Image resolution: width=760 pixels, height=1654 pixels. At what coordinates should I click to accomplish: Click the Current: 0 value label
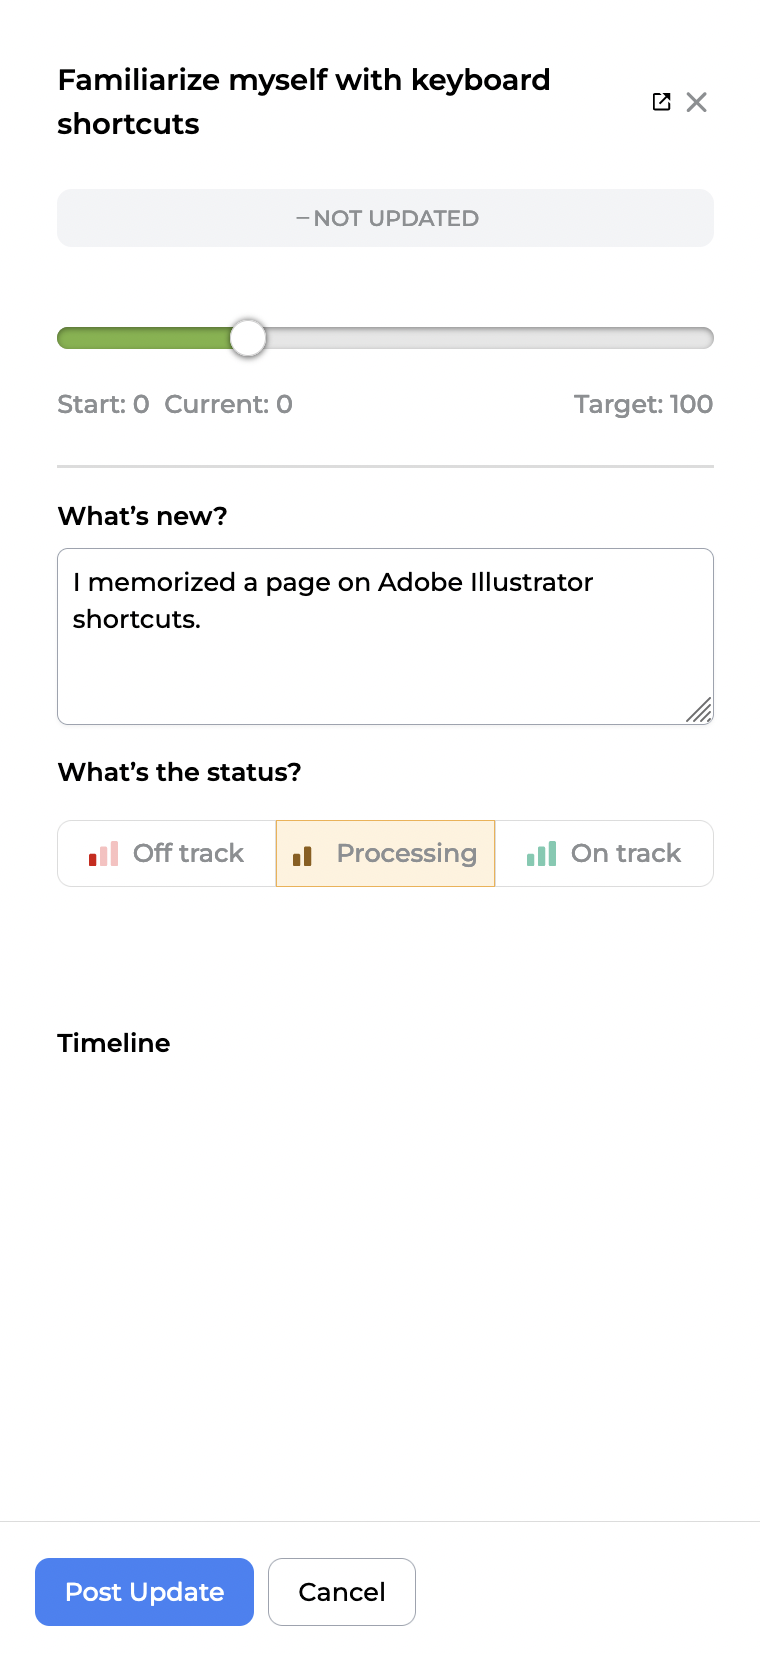tap(228, 404)
